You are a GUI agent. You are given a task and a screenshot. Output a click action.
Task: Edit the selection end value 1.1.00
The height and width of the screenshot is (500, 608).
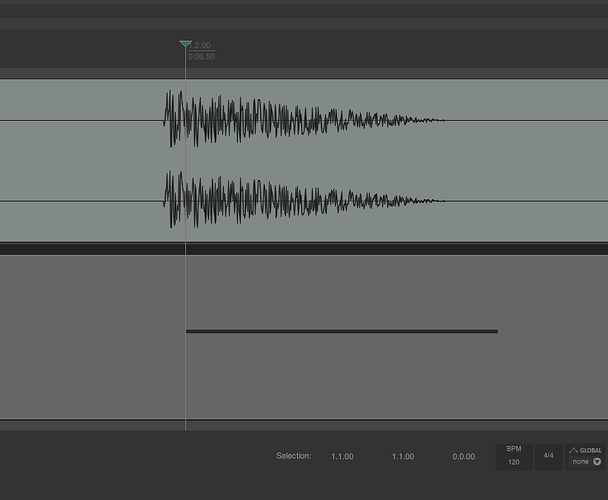point(403,457)
